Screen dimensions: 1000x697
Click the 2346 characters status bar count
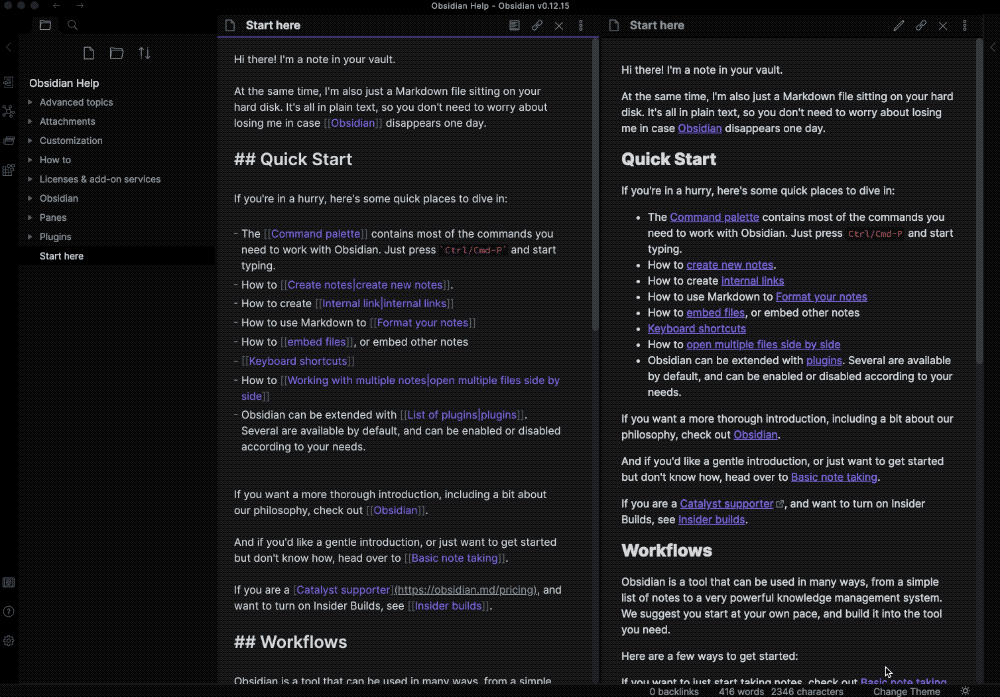coord(807,691)
